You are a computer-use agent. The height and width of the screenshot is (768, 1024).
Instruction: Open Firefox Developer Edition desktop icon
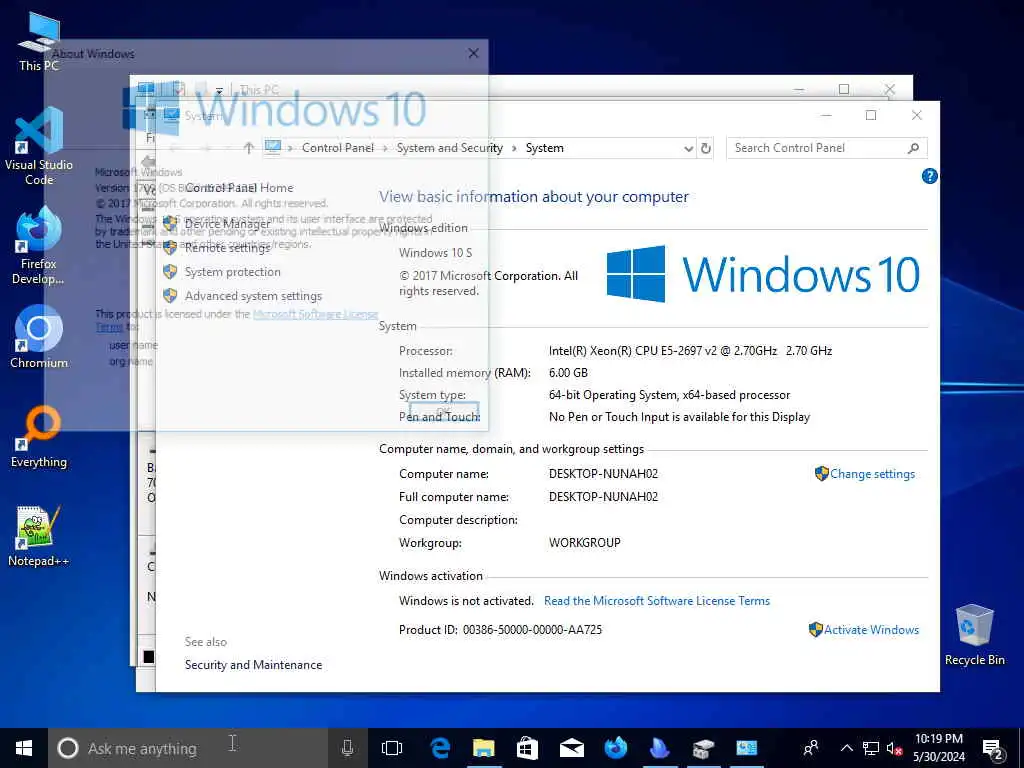pyautogui.click(x=39, y=246)
